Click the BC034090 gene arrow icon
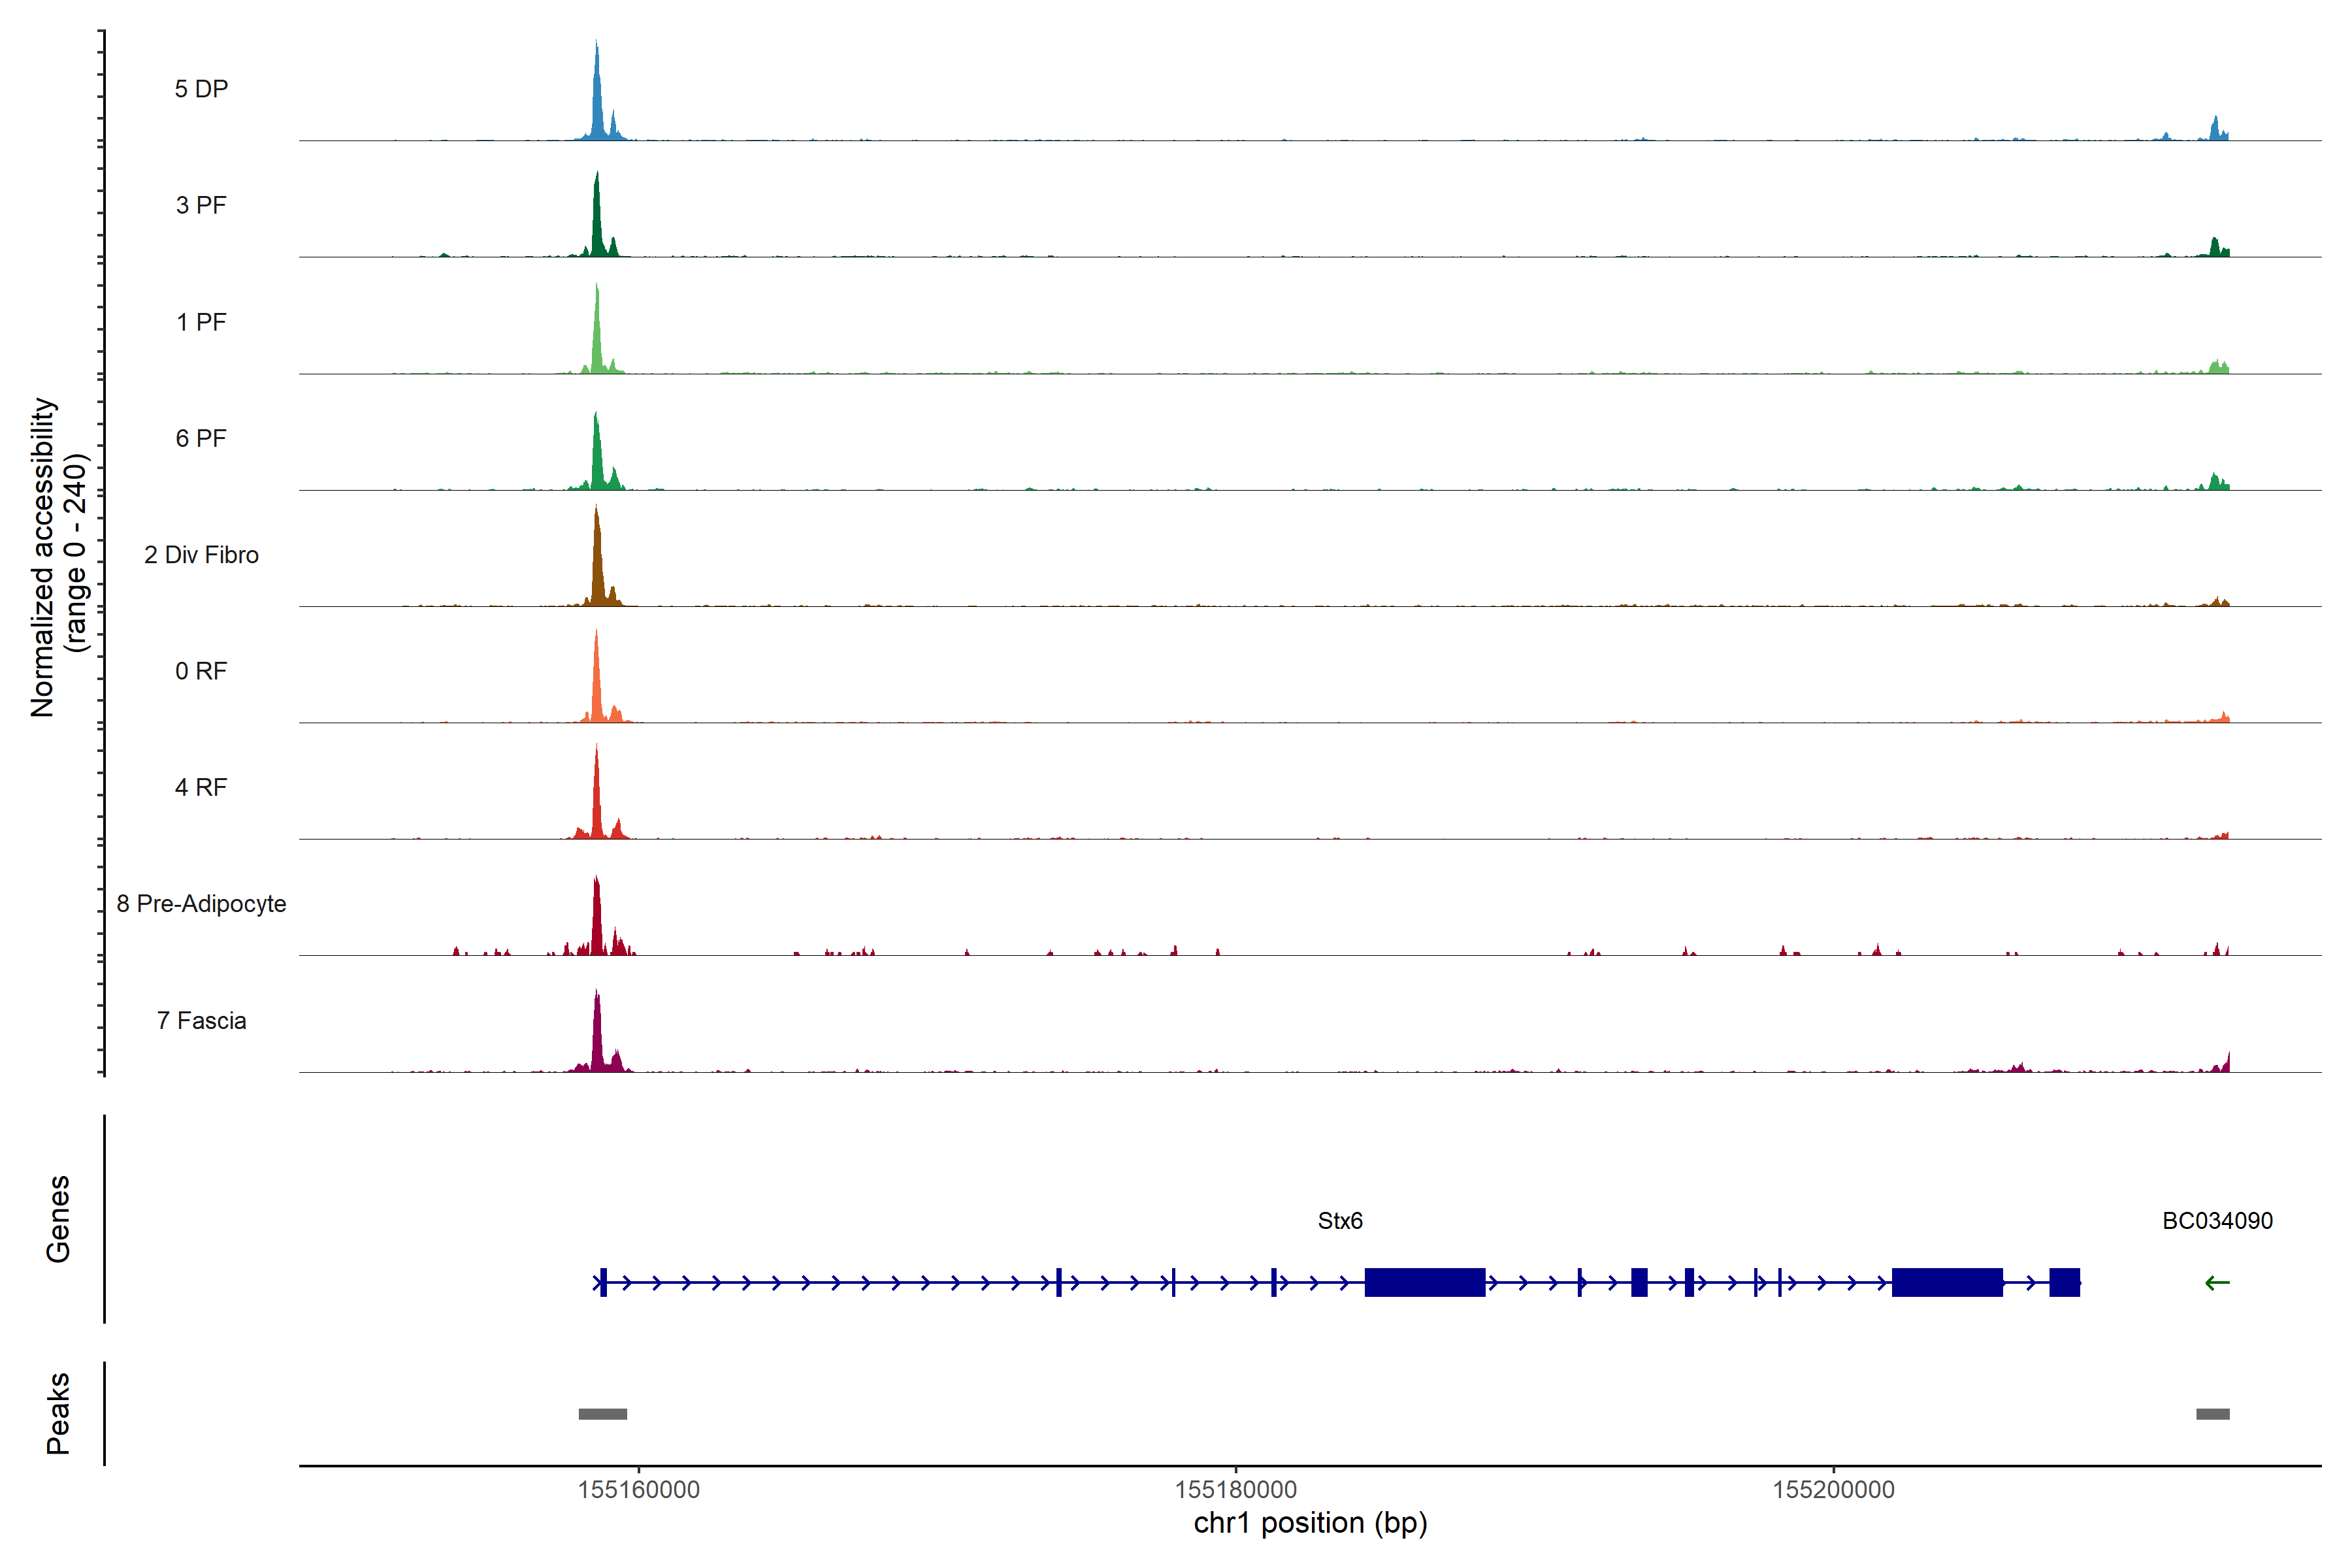This screenshot has width=2352, height=1568. pyautogui.click(x=2217, y=1283)
